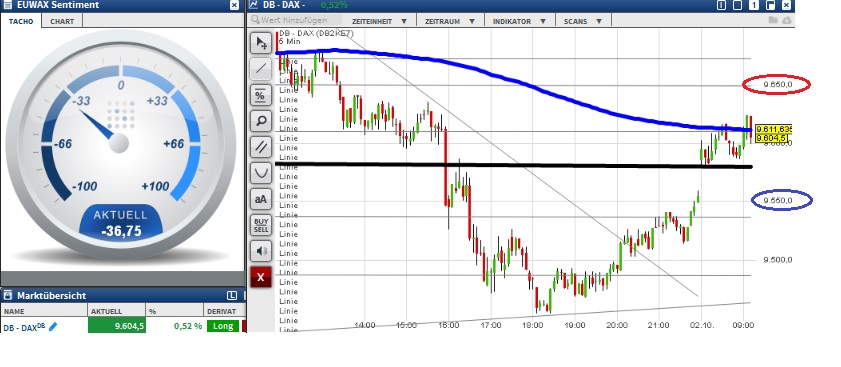Click the 9.650,0 axis label
This screenshot has width=841, height=367.
pyautogui.click(x=778, y=84)
